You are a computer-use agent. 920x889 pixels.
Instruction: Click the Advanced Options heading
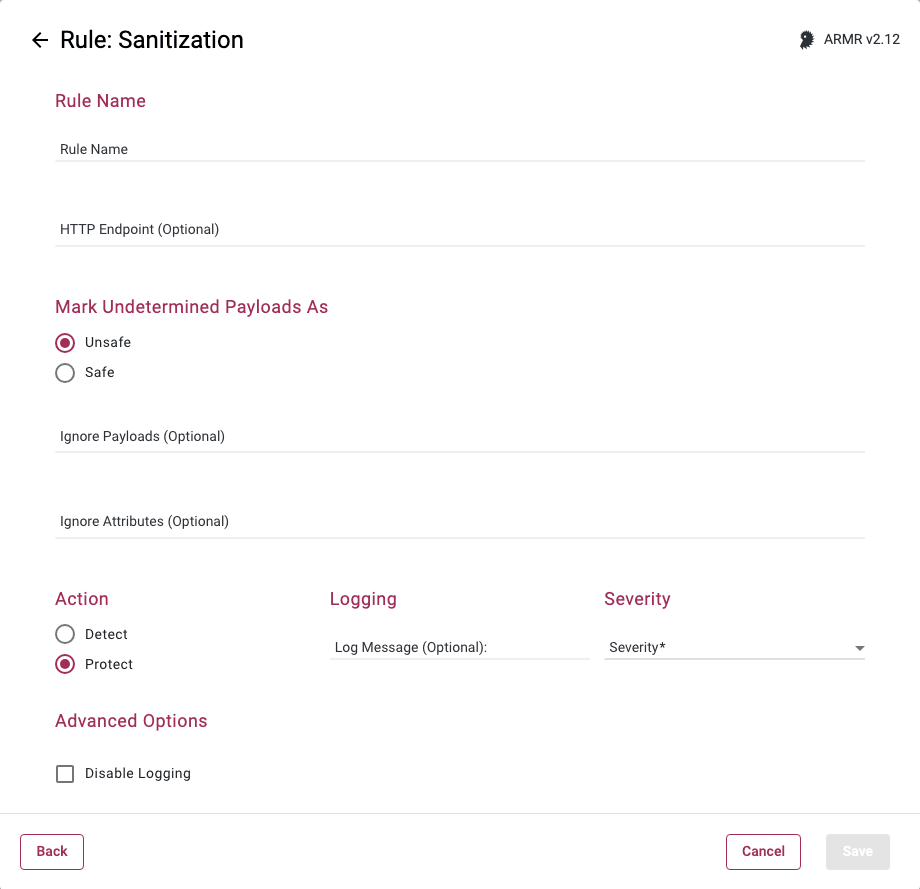coord(131,722)
